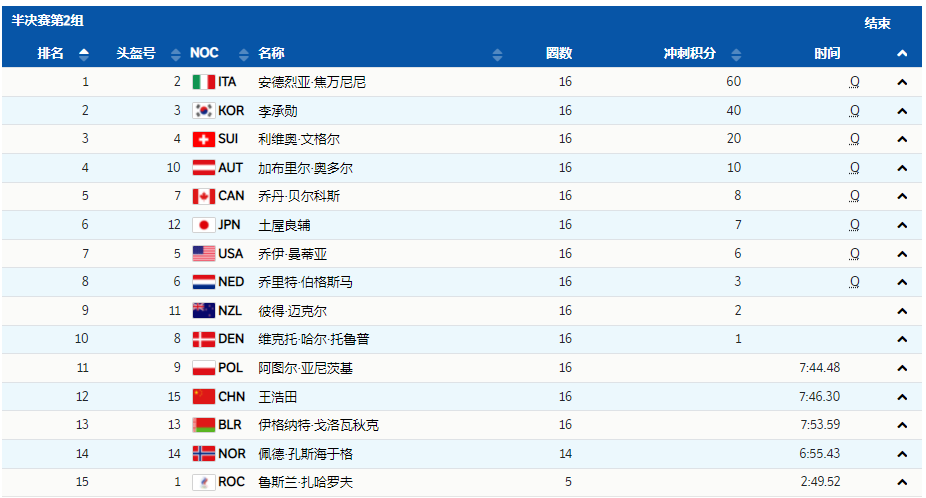Sort by 冲刺积分 column arrows
This screenshot has width=926, height=498.
pyautogui.click(x=736, y=54)
